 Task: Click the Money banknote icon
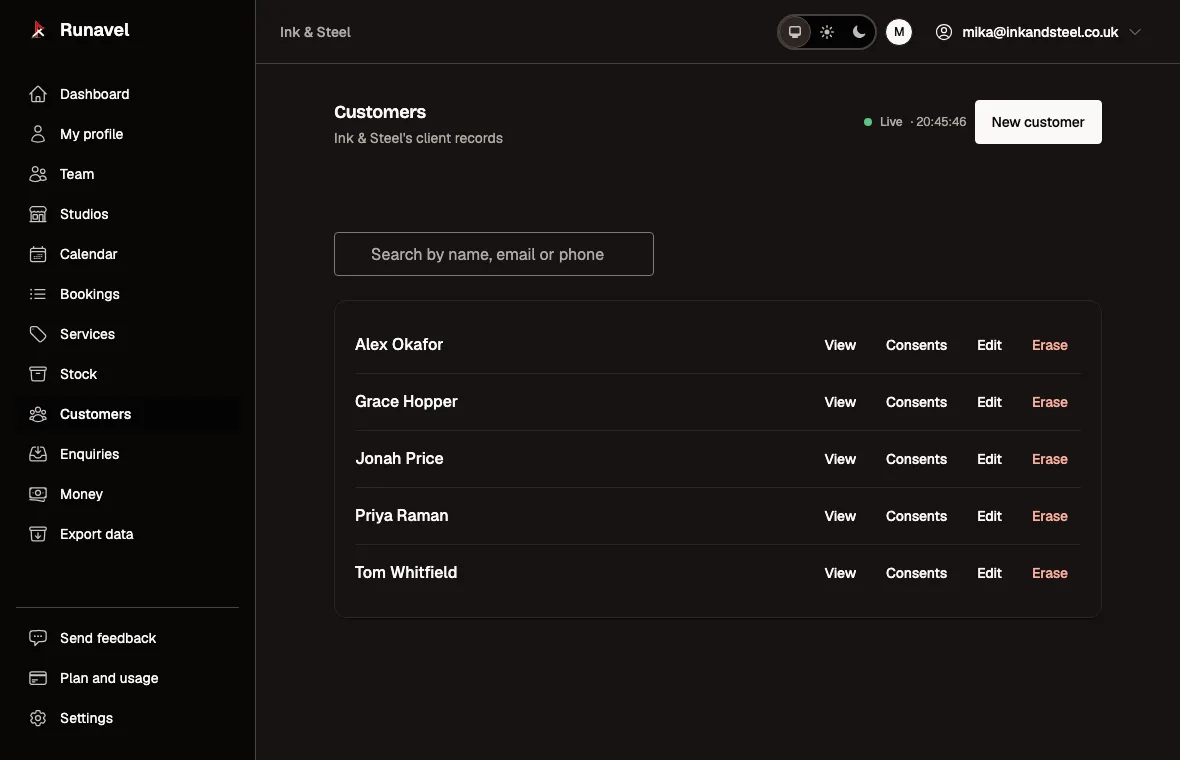[38, 494]
